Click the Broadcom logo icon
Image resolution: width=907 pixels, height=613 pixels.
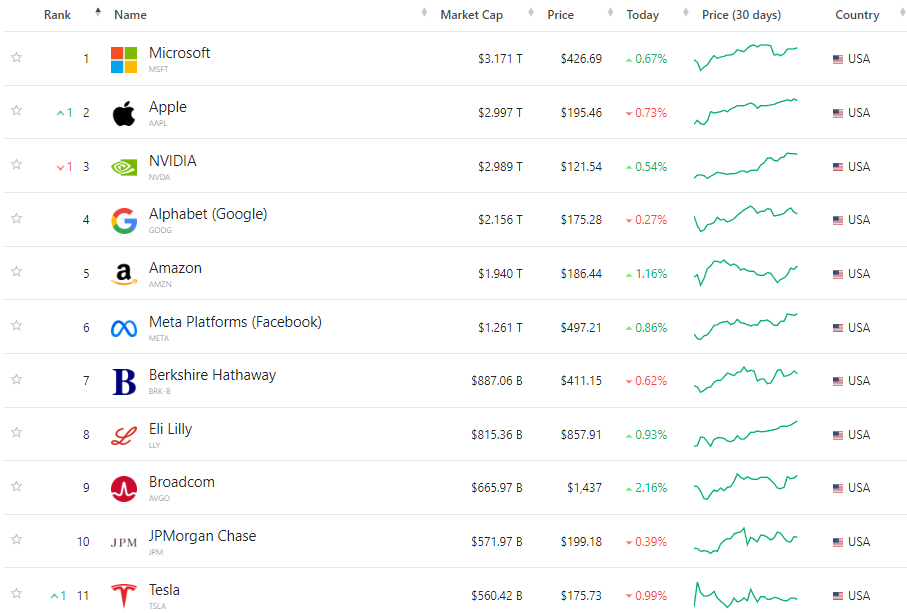pos(124,489)
